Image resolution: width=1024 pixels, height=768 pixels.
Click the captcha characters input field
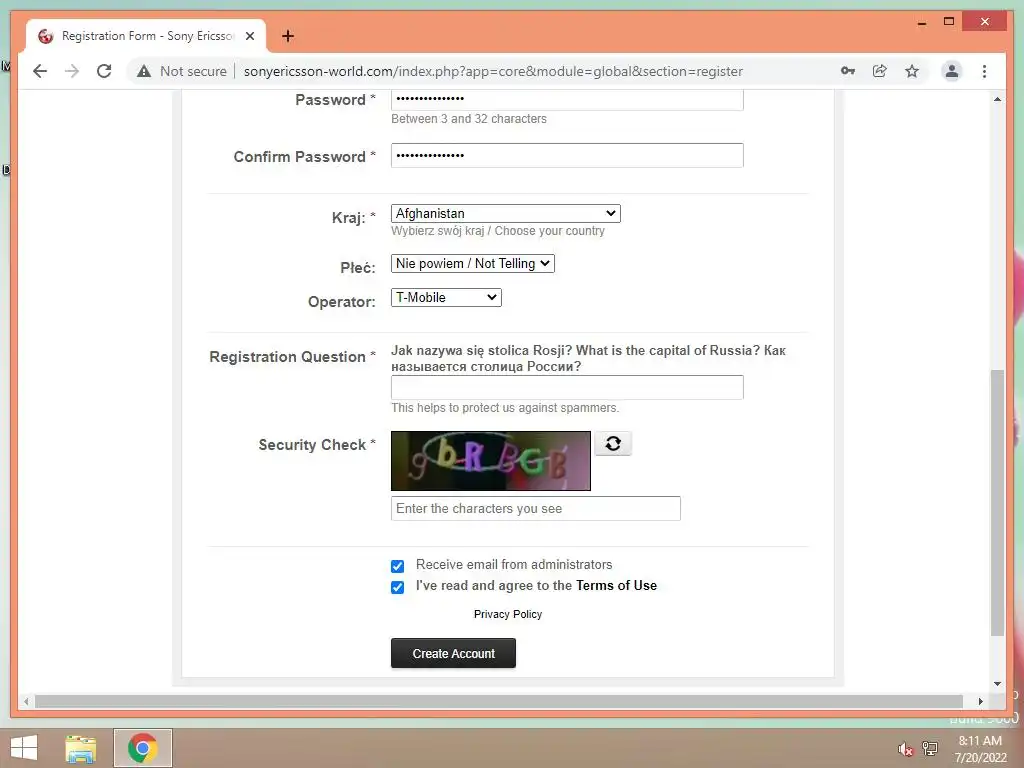pos(536,508)
